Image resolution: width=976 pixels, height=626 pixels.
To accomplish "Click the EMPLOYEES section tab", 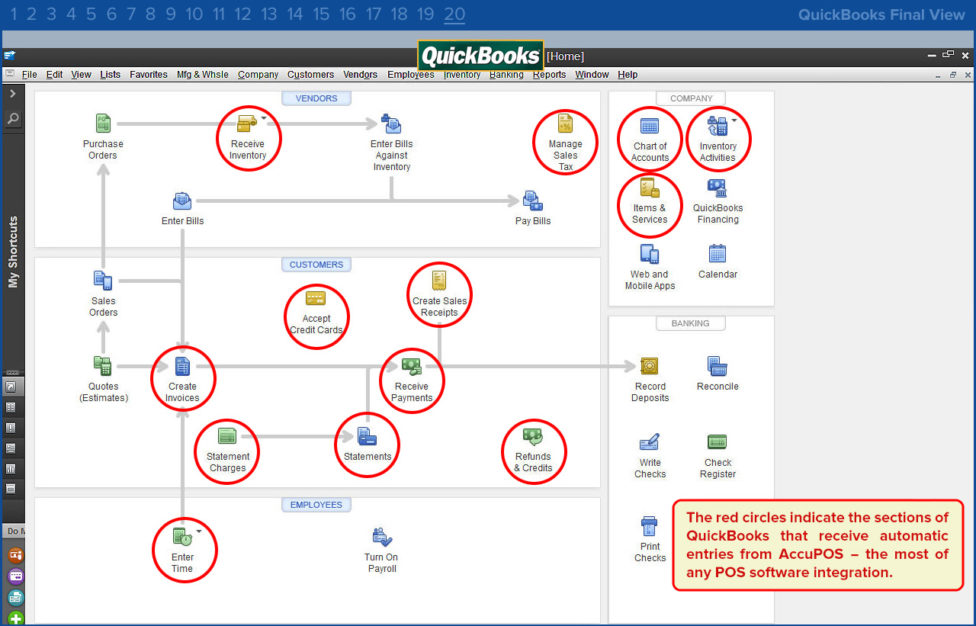I will (316, 505).
